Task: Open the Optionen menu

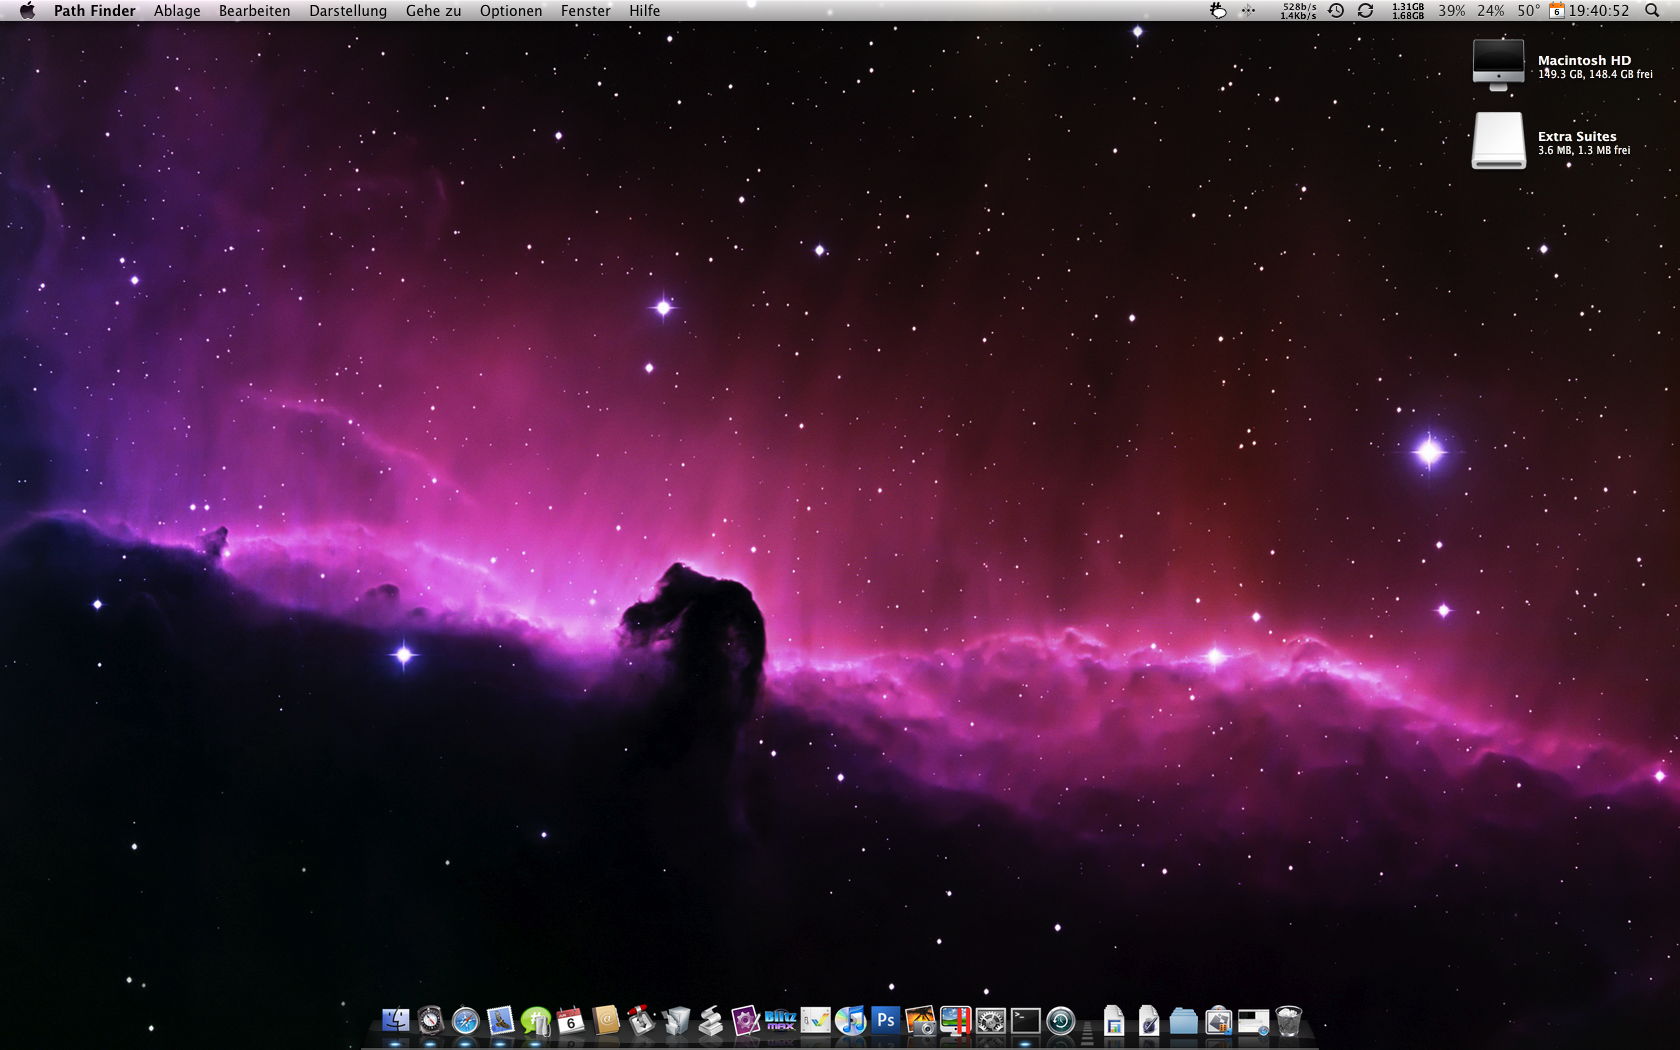Action: tap(511, 11)
